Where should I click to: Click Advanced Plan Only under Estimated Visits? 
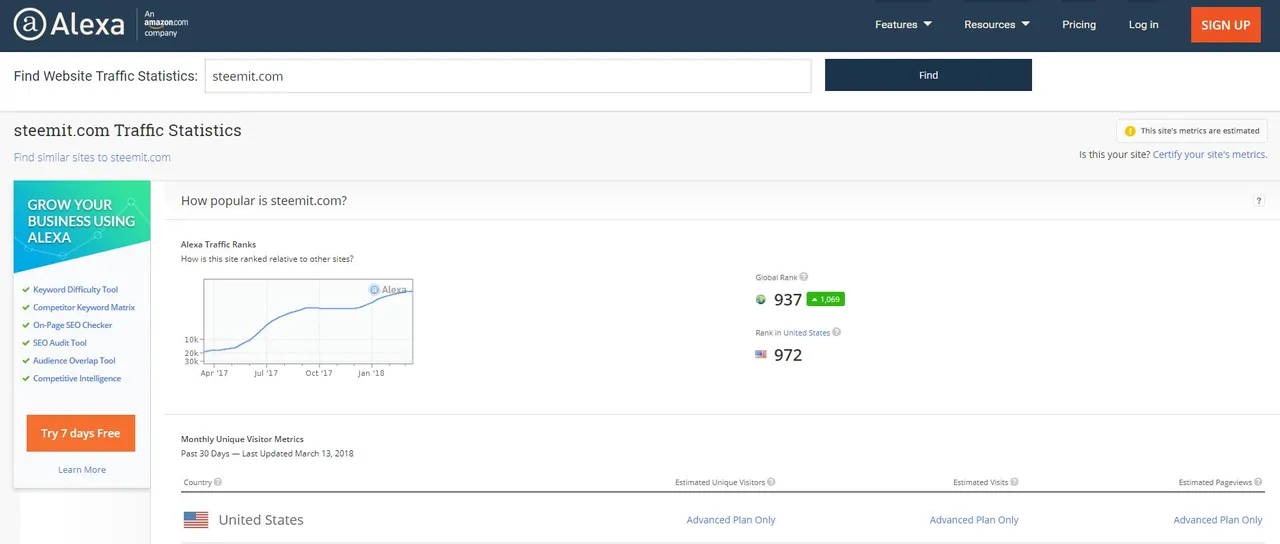point(974,520)
